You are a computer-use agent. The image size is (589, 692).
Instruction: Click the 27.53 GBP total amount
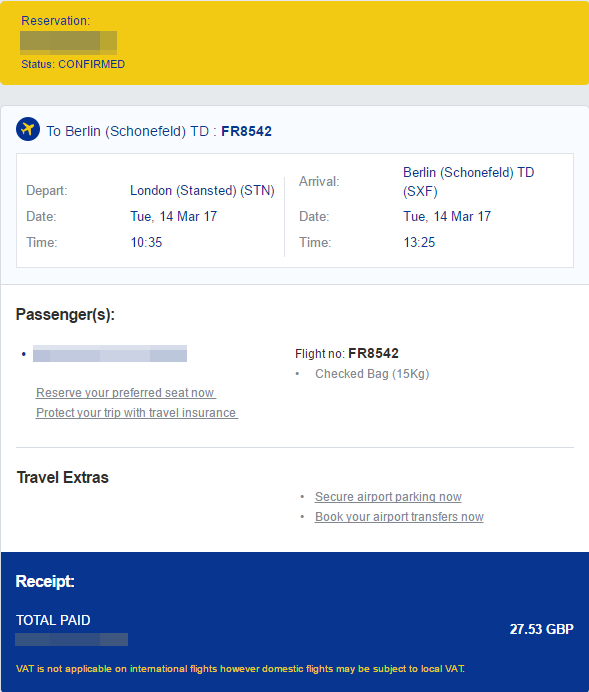[x=541, y=629]
